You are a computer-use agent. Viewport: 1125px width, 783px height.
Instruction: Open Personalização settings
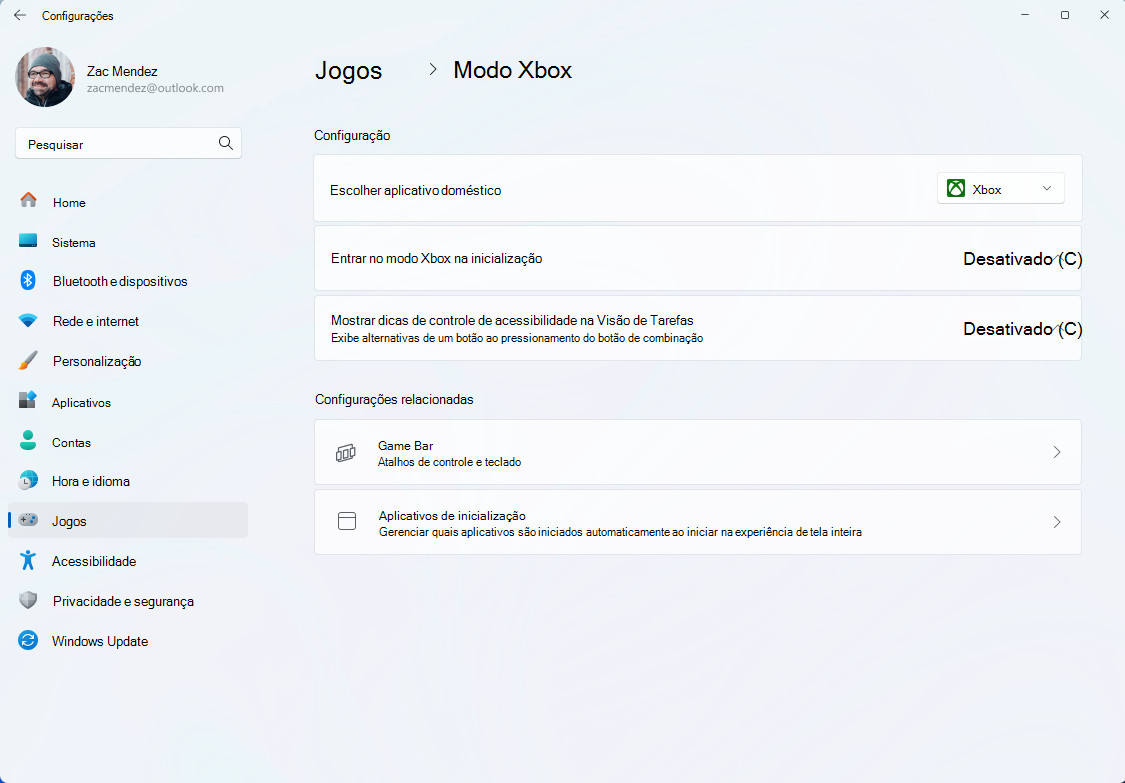(128, 362)
